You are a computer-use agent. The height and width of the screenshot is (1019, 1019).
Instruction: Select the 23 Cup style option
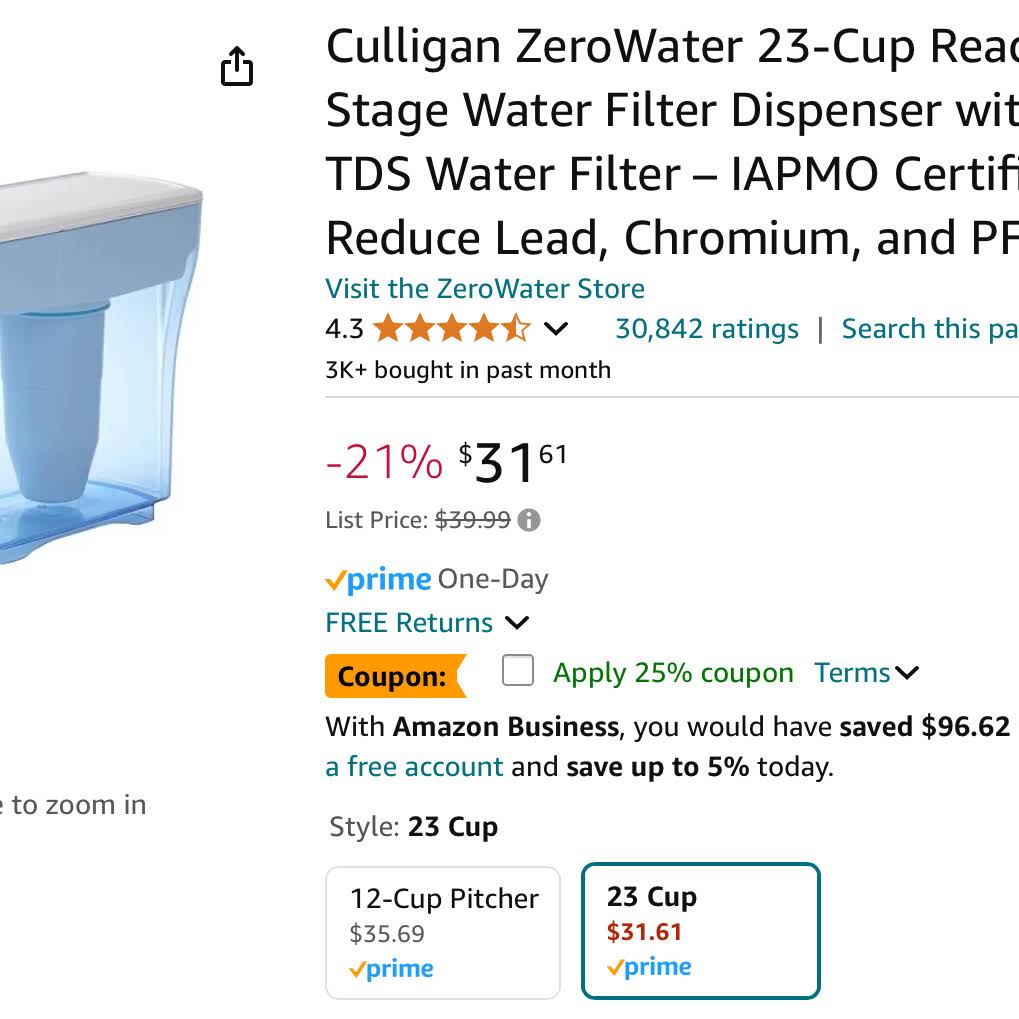click(x=701, y=931)
